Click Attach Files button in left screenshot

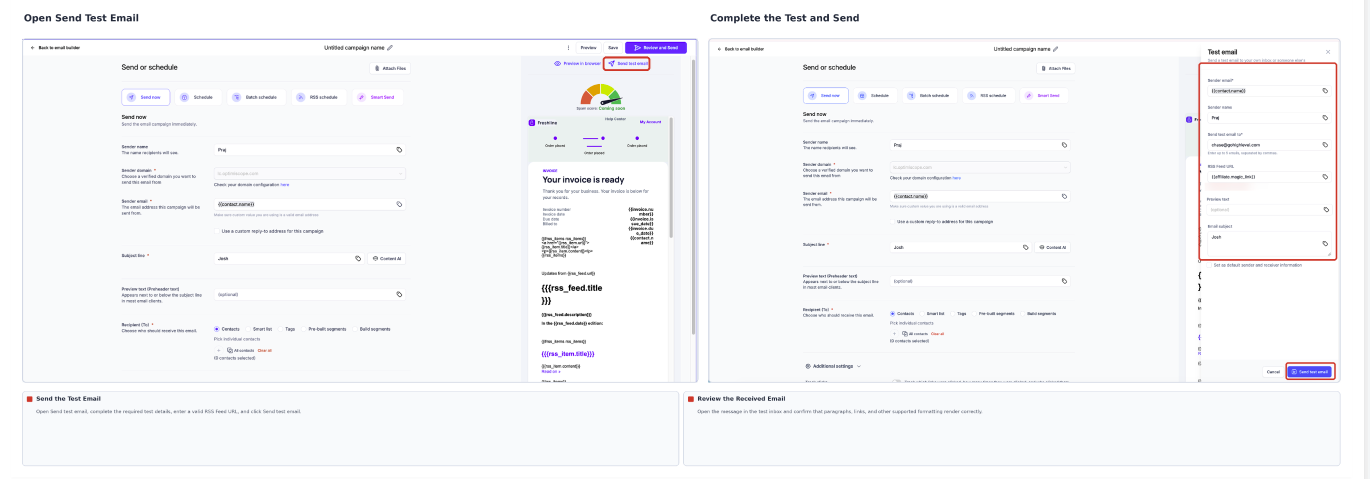(x=390, y=68)
